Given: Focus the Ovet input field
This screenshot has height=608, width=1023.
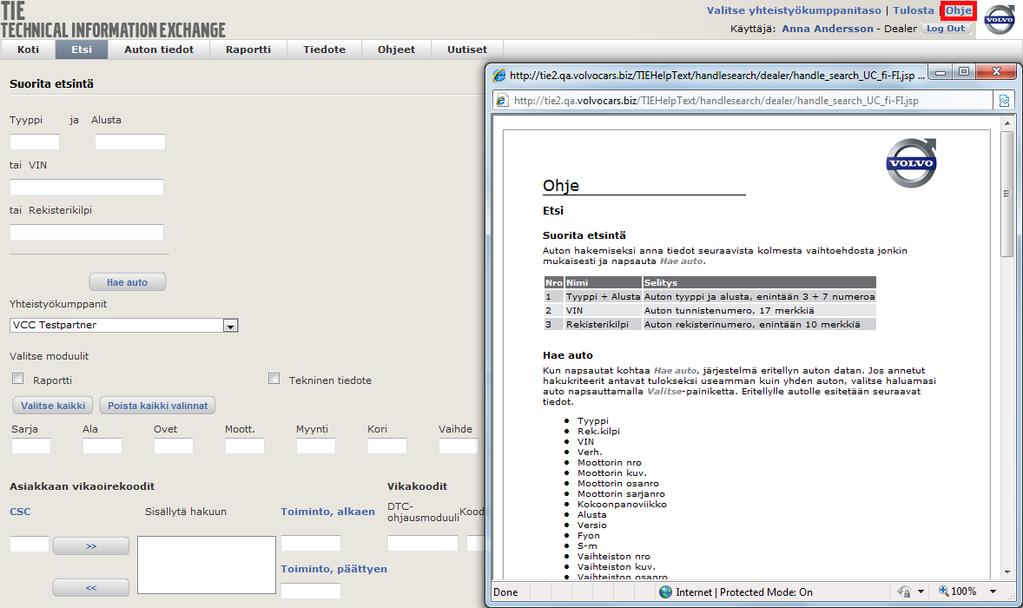Looking at the screenshot, I should [x=174, y=446].
